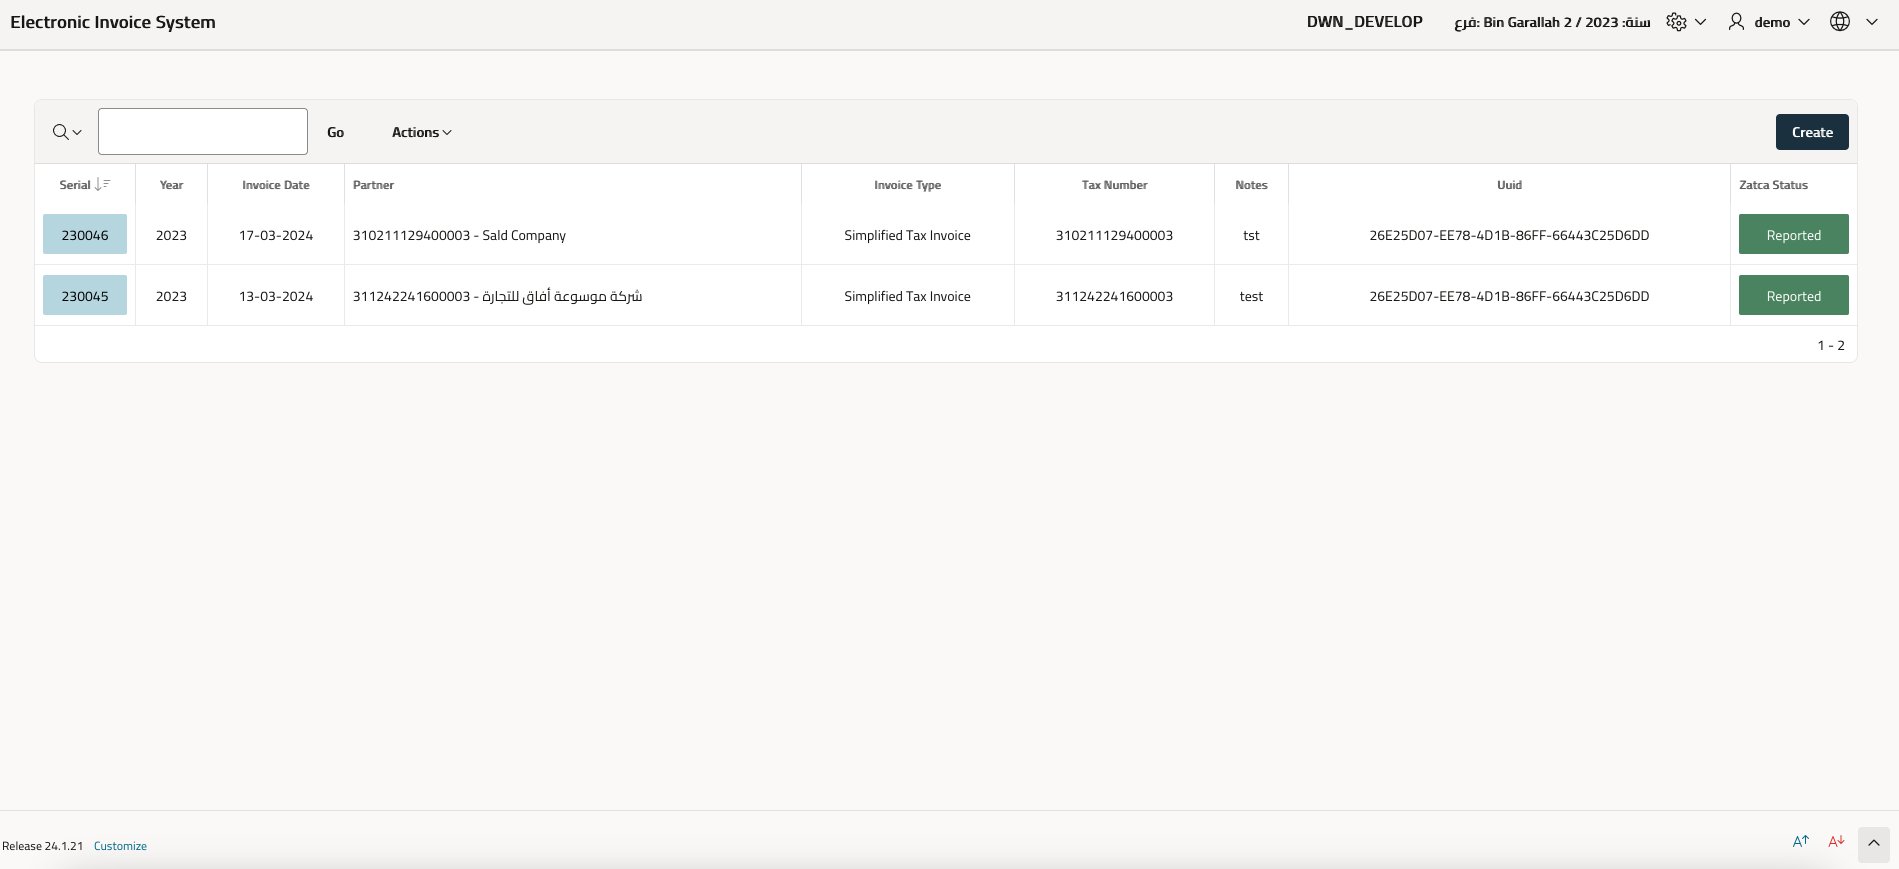Image resolution: width=1899 pixels, height=869 pixels.
Task: Click the Invoice Type column header
Action: pyautogui.click(x=907, y=185)
